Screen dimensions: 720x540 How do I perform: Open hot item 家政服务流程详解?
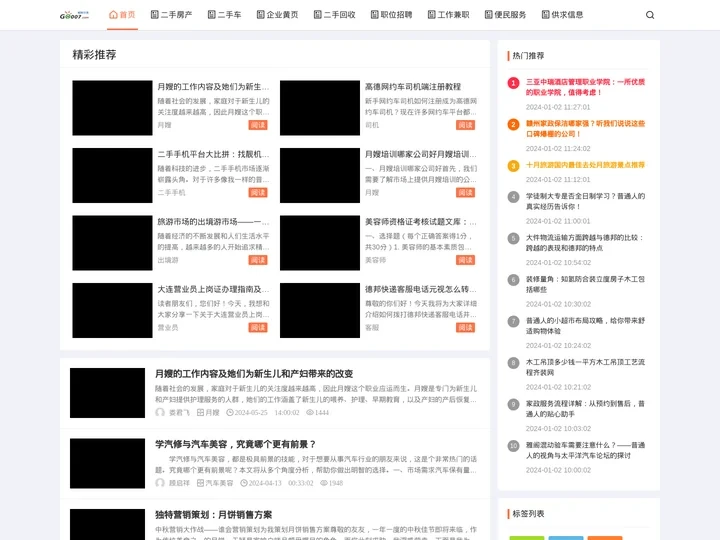[x=585, y=409]
